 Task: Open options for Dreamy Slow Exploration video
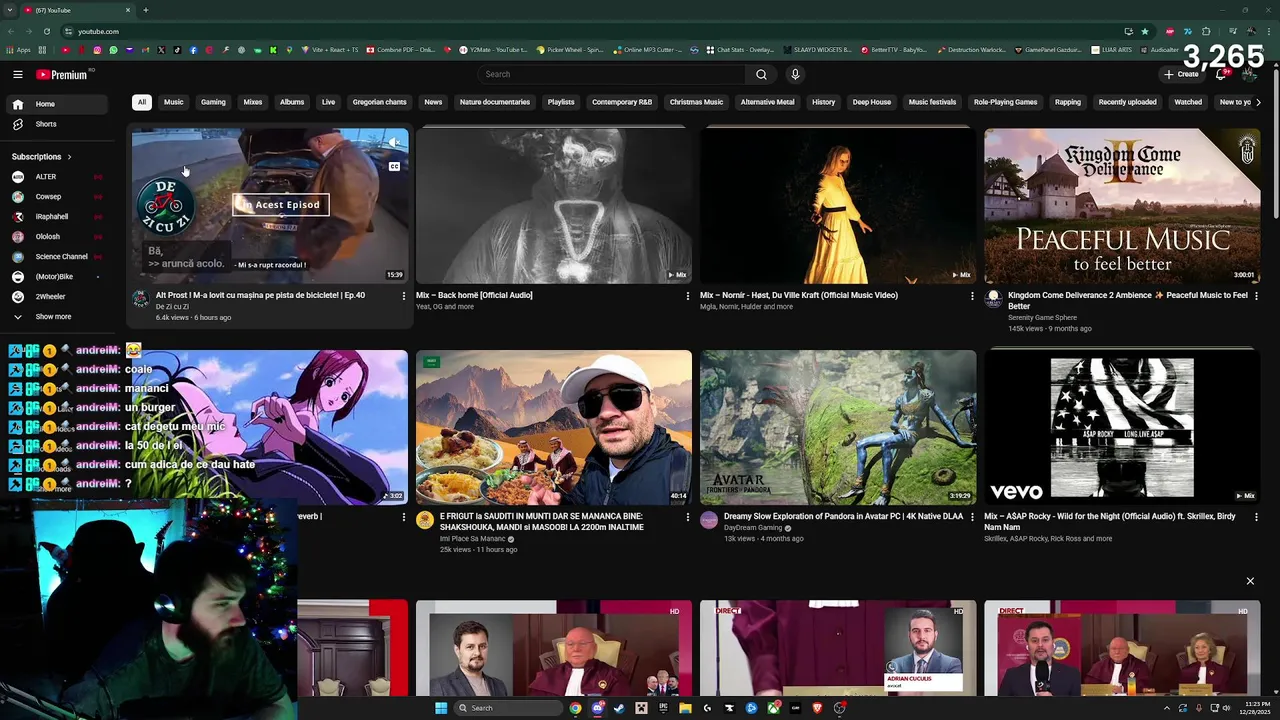point(972,517)
